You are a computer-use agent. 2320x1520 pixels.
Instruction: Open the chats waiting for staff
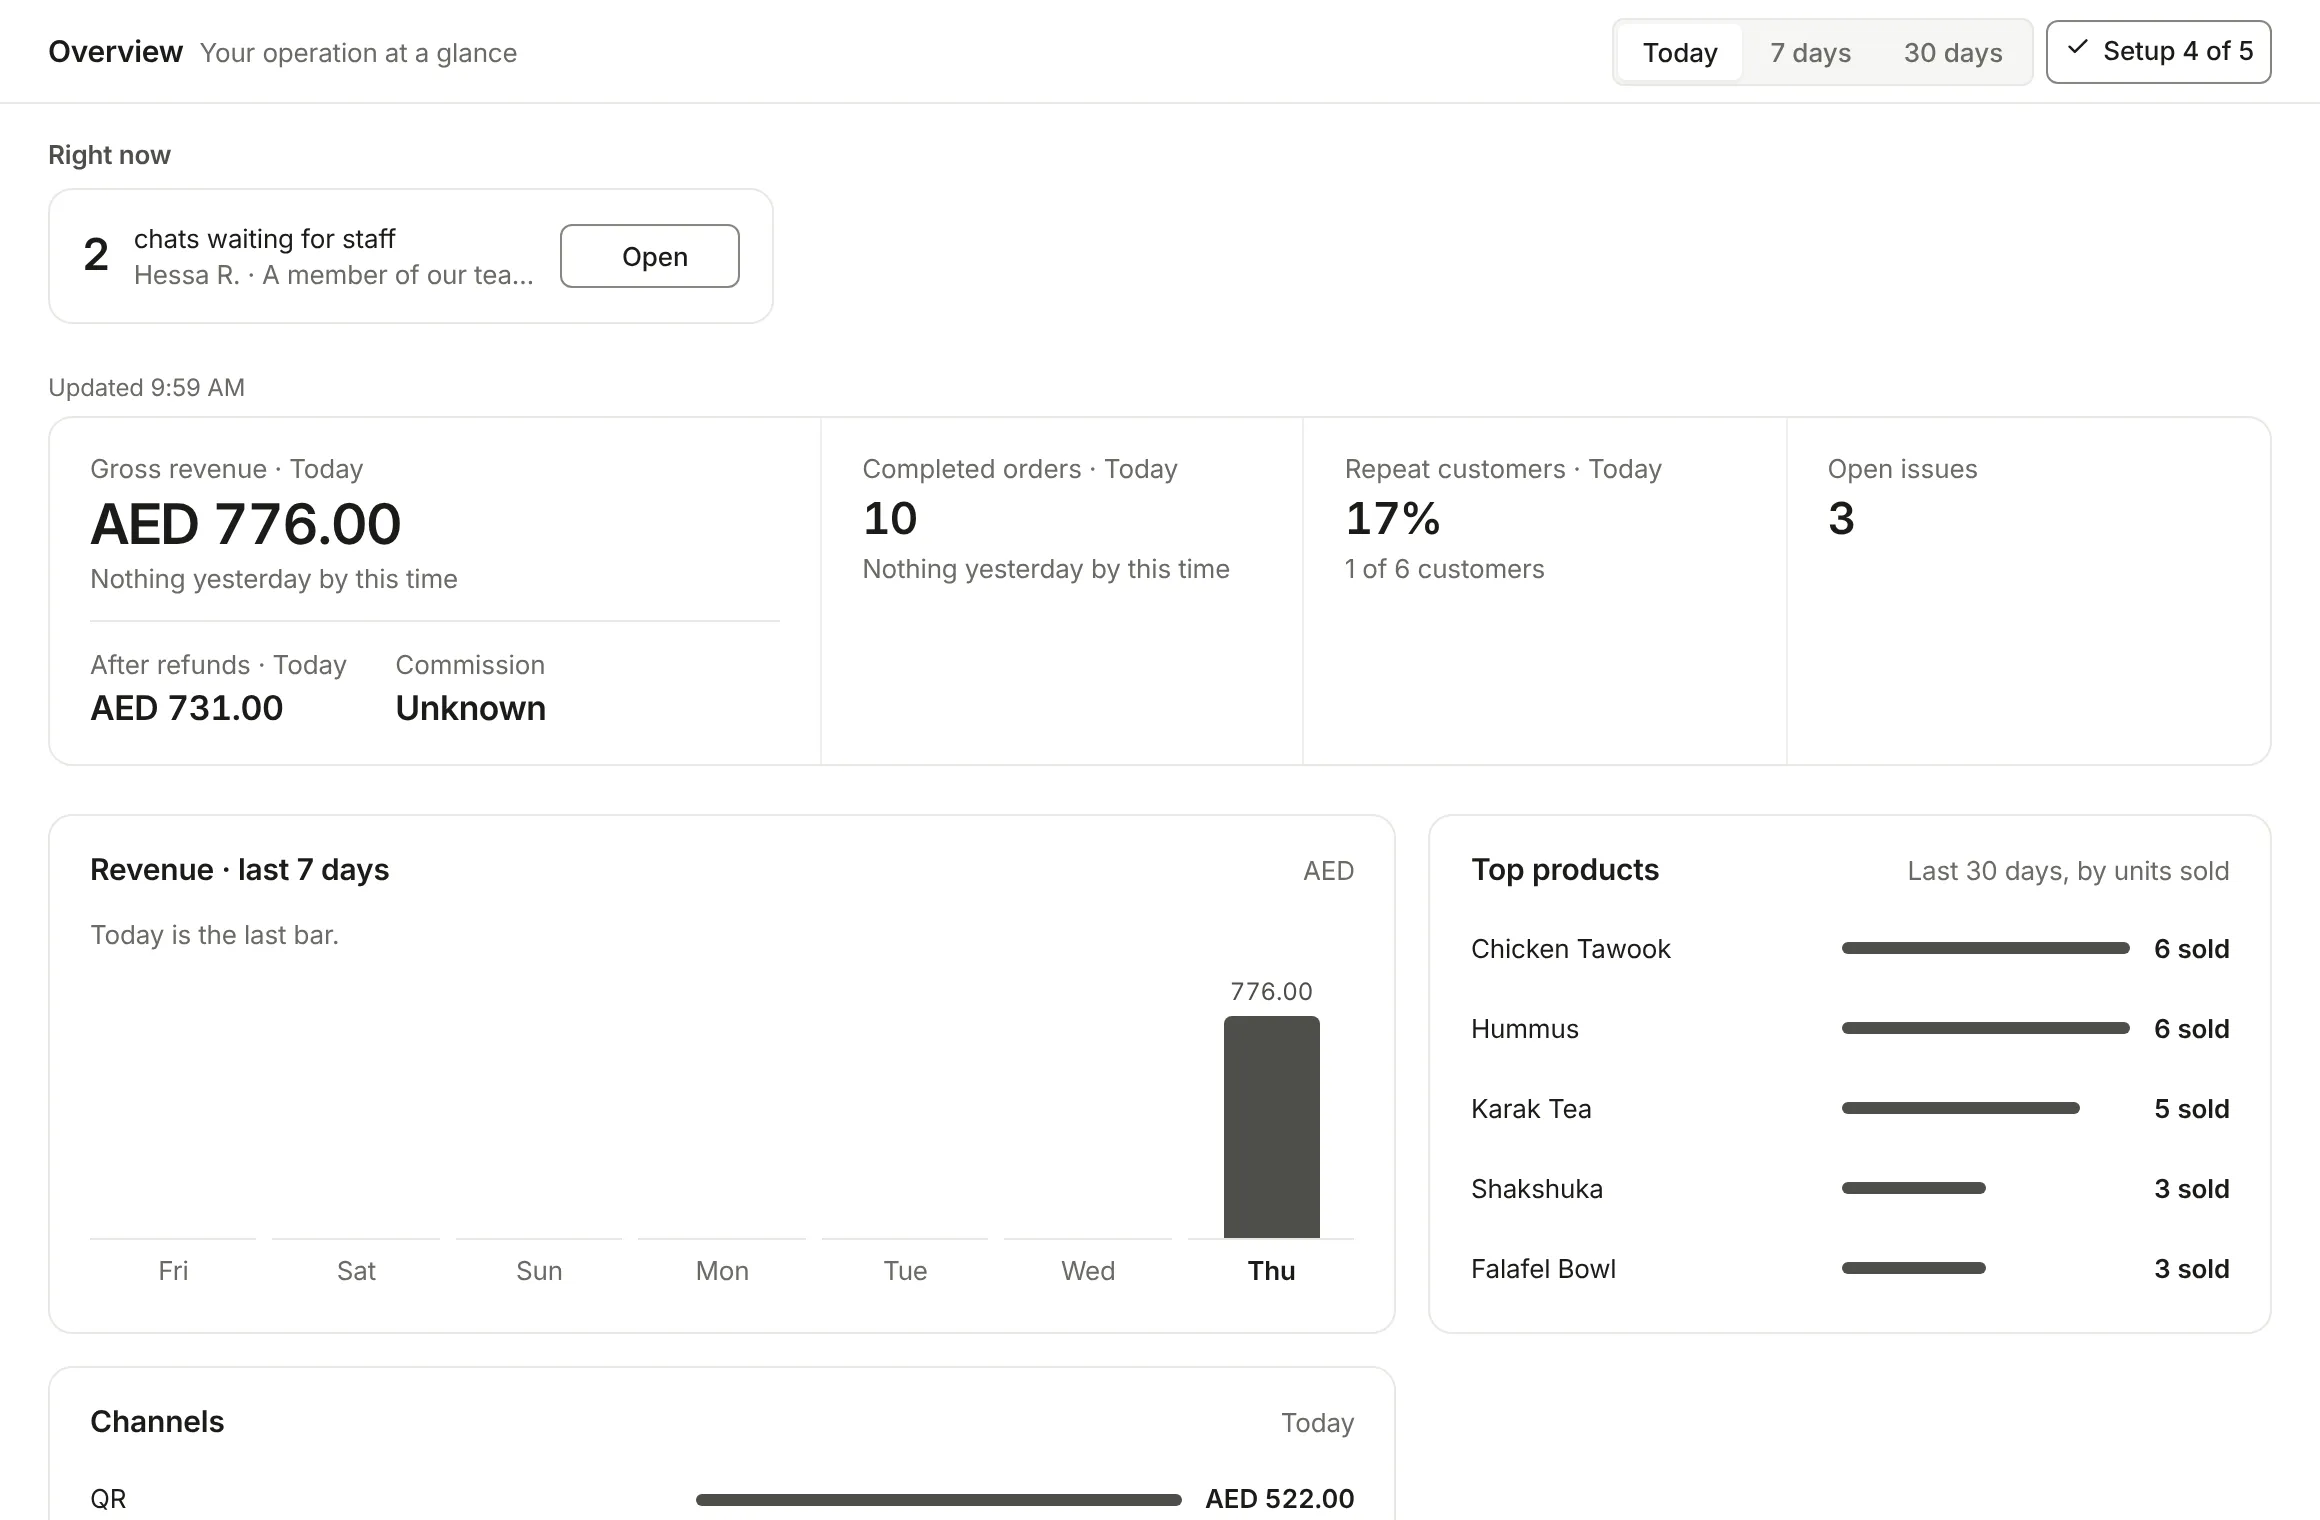click(x=650, y=256)
